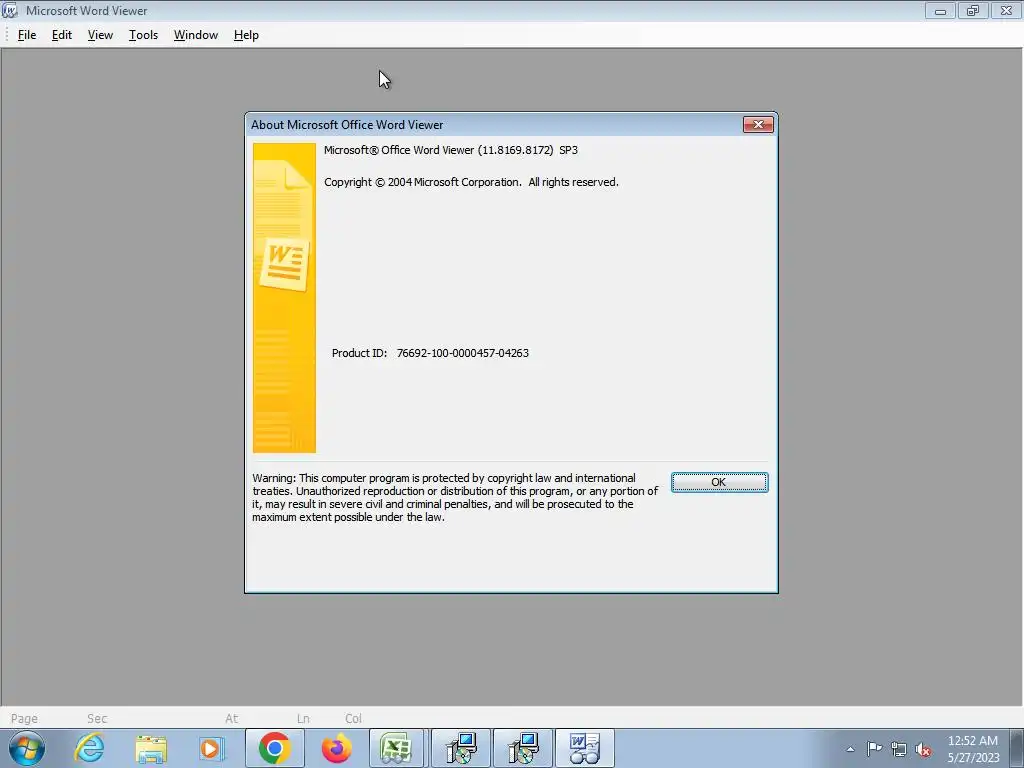Click the copyright warning paragraph

click(455, 498)
